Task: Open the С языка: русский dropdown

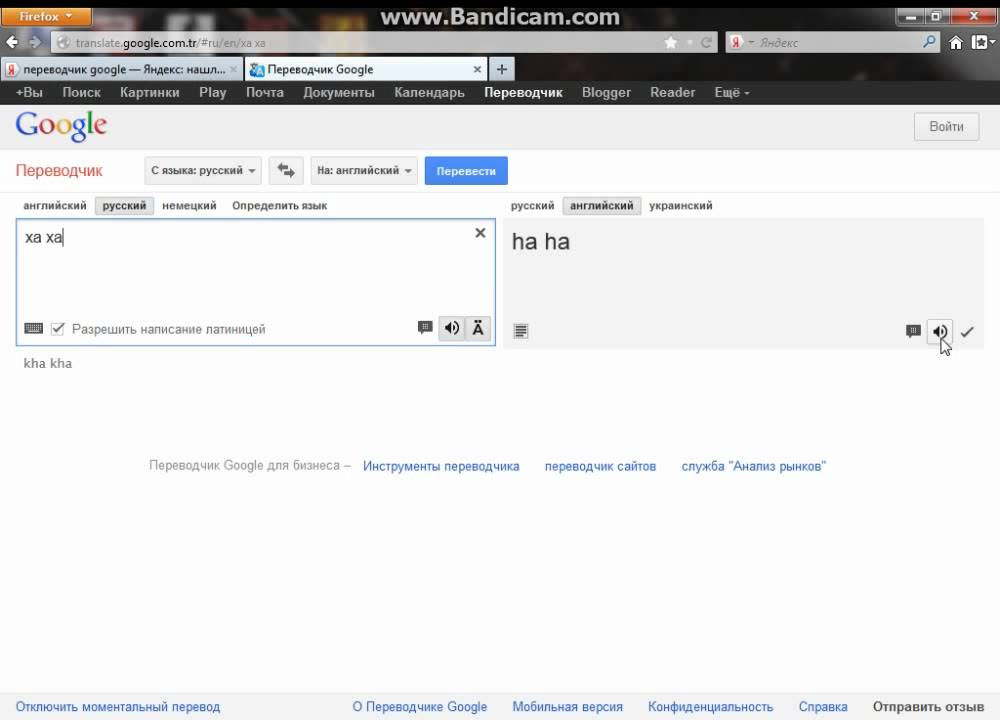Action: coord(203,171)
